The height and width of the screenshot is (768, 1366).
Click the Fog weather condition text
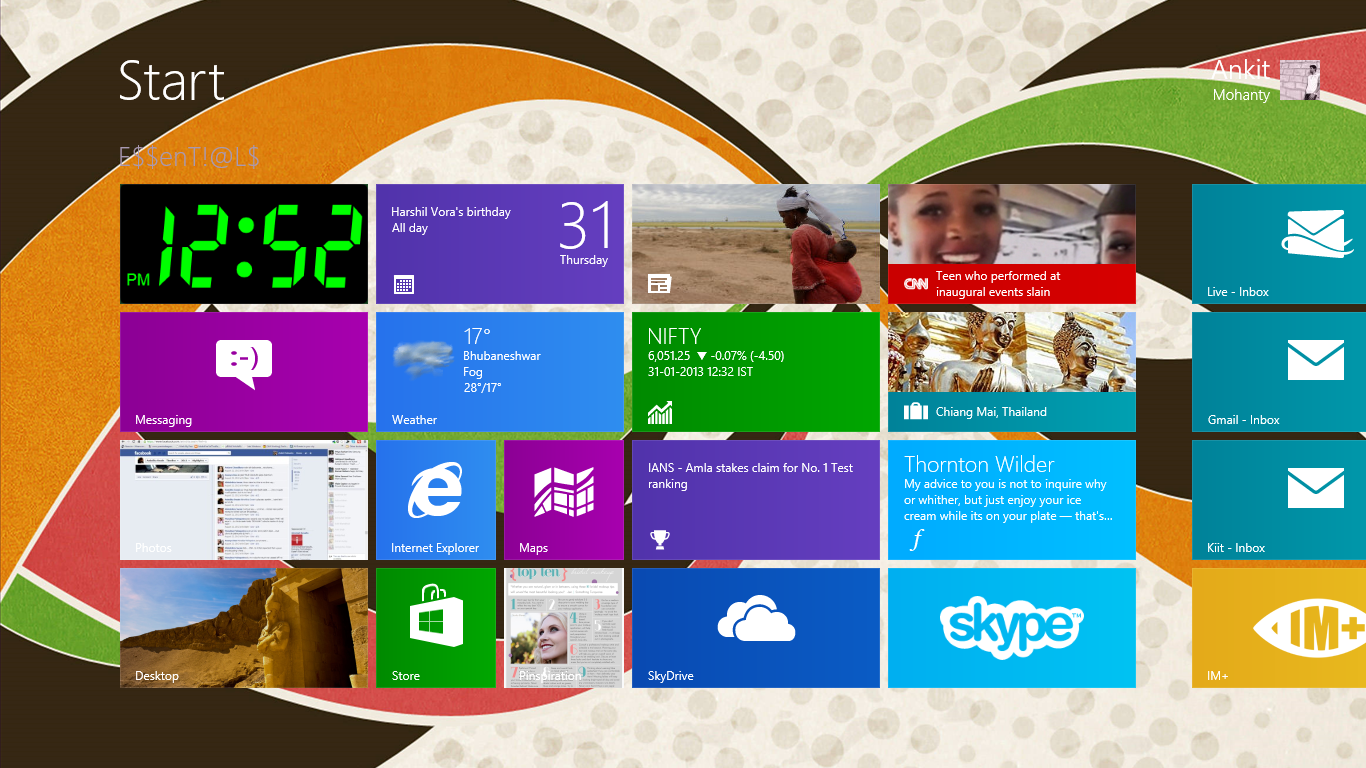point(473,372)
